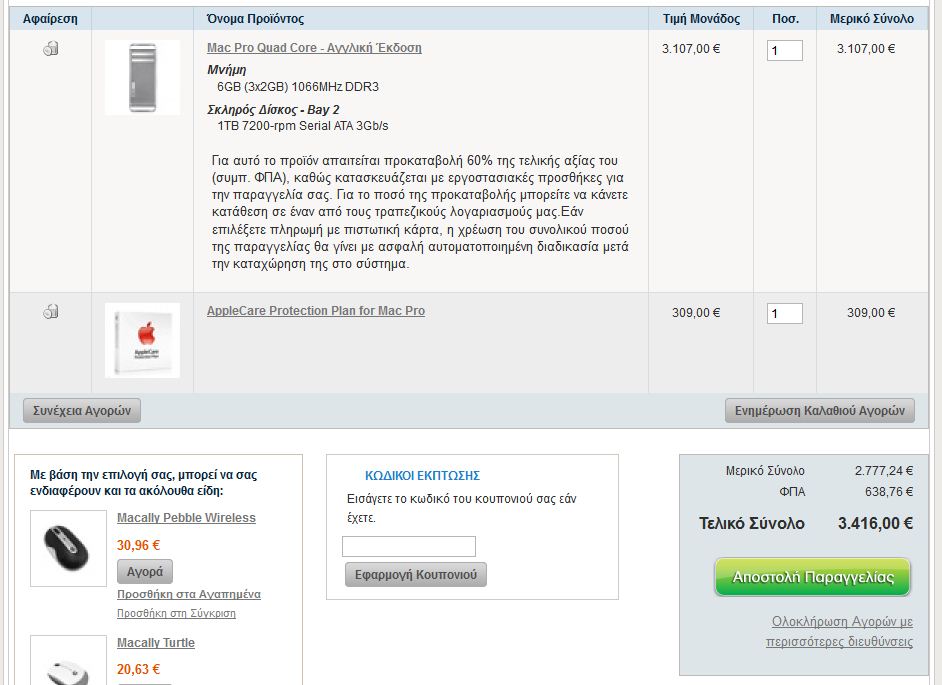
Task: Remove AppleCare Protection Plan from cart
Action: (51, 311)
